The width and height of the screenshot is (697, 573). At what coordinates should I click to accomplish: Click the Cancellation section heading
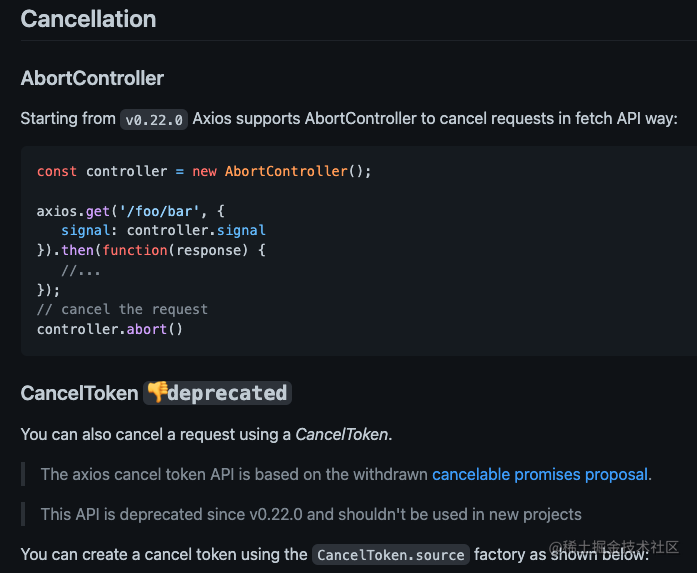click(88, 19)
